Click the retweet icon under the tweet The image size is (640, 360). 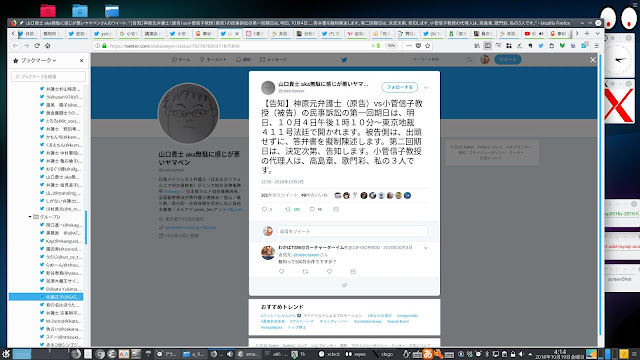(x=288, y=209)
